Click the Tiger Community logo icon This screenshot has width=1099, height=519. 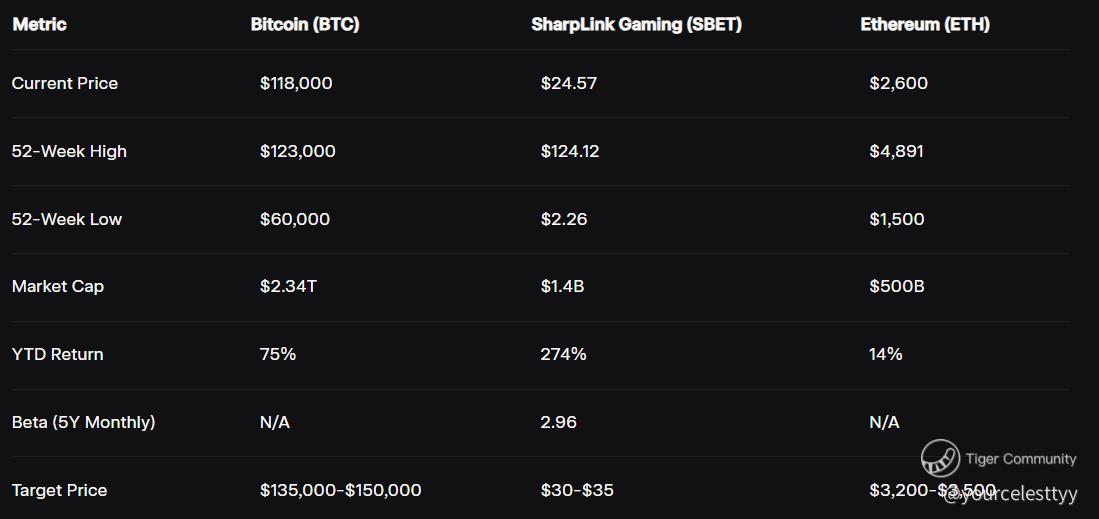(940, 458)
